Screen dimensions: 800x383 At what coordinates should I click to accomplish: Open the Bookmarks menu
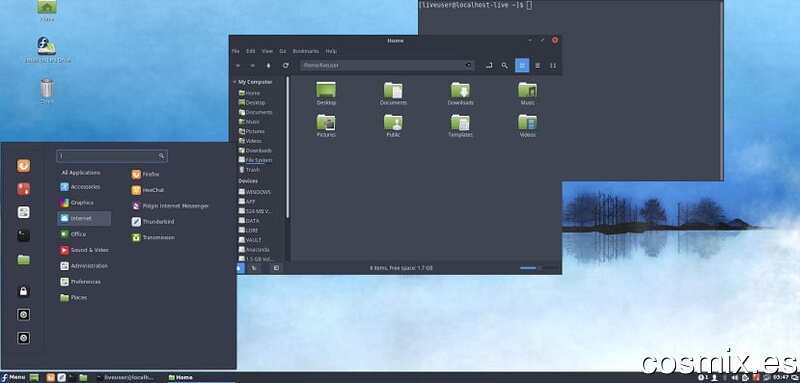[x=306, y=51]
